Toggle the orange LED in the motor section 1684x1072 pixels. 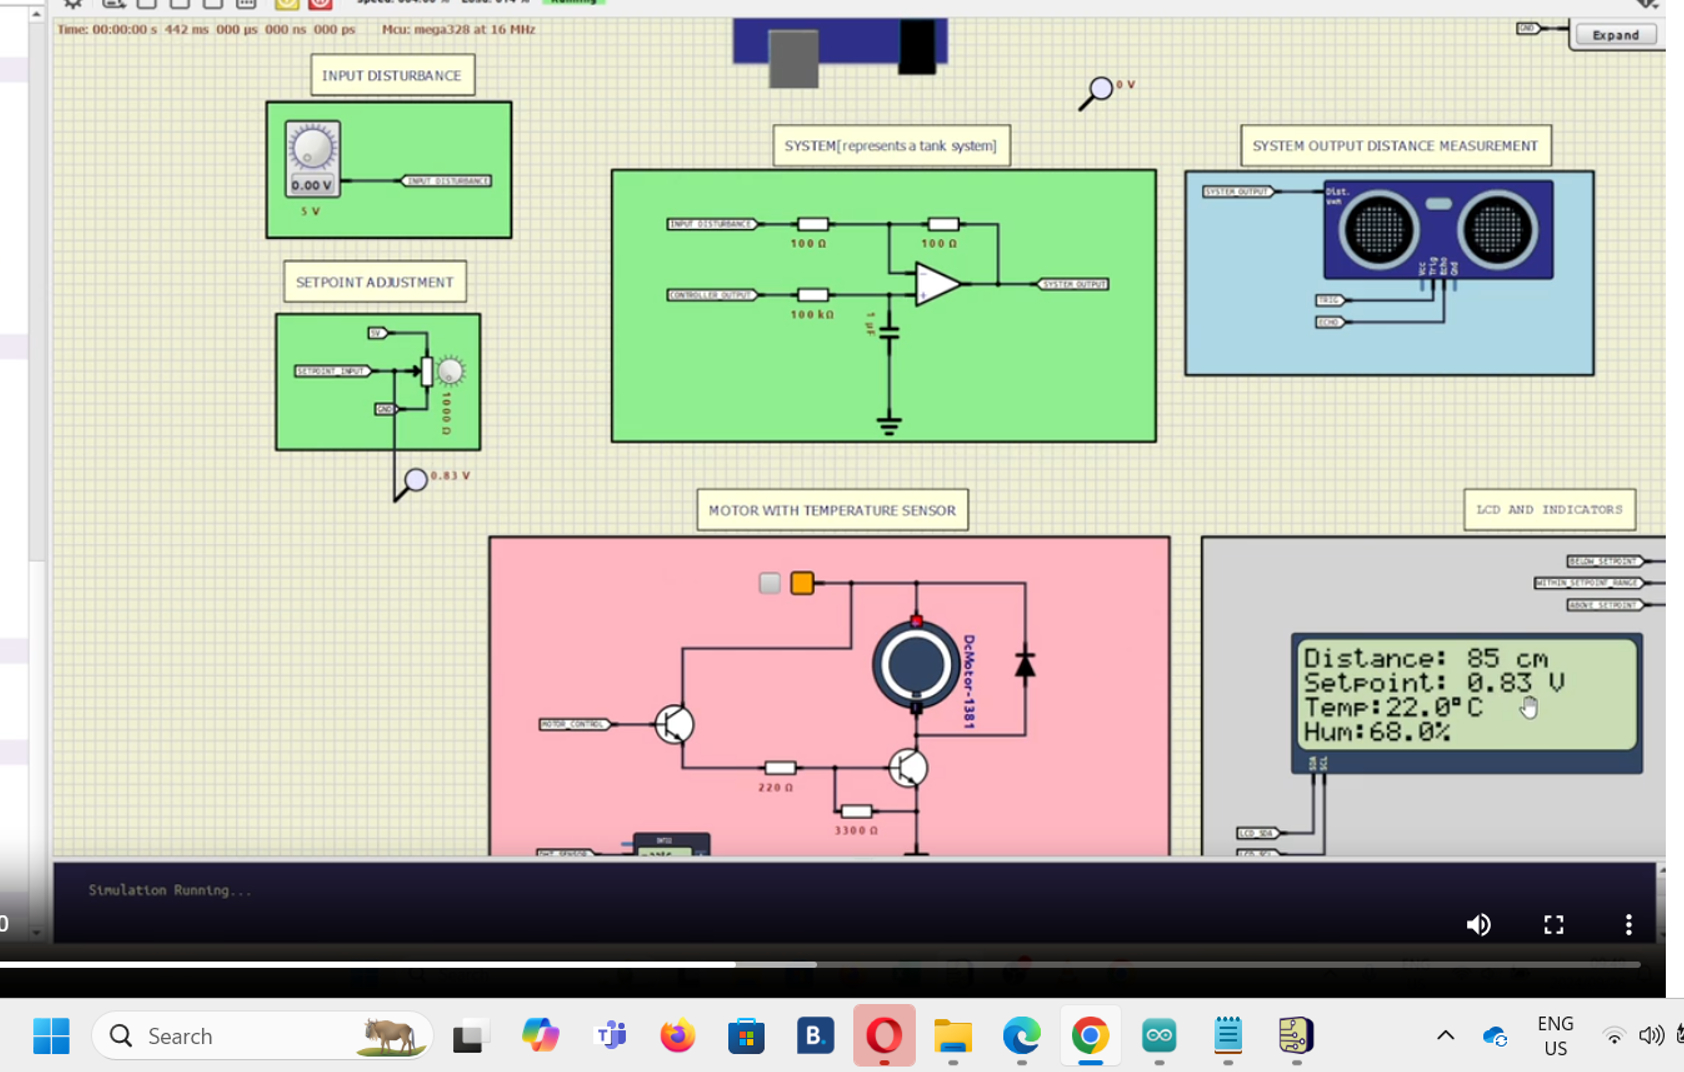click(802, 583)
